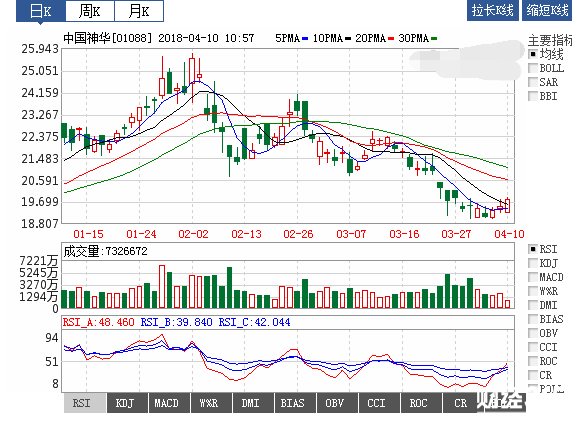Viewport: 572px width, 428px height.
Task: Open the ROC bottom tab
Action: 421,403
